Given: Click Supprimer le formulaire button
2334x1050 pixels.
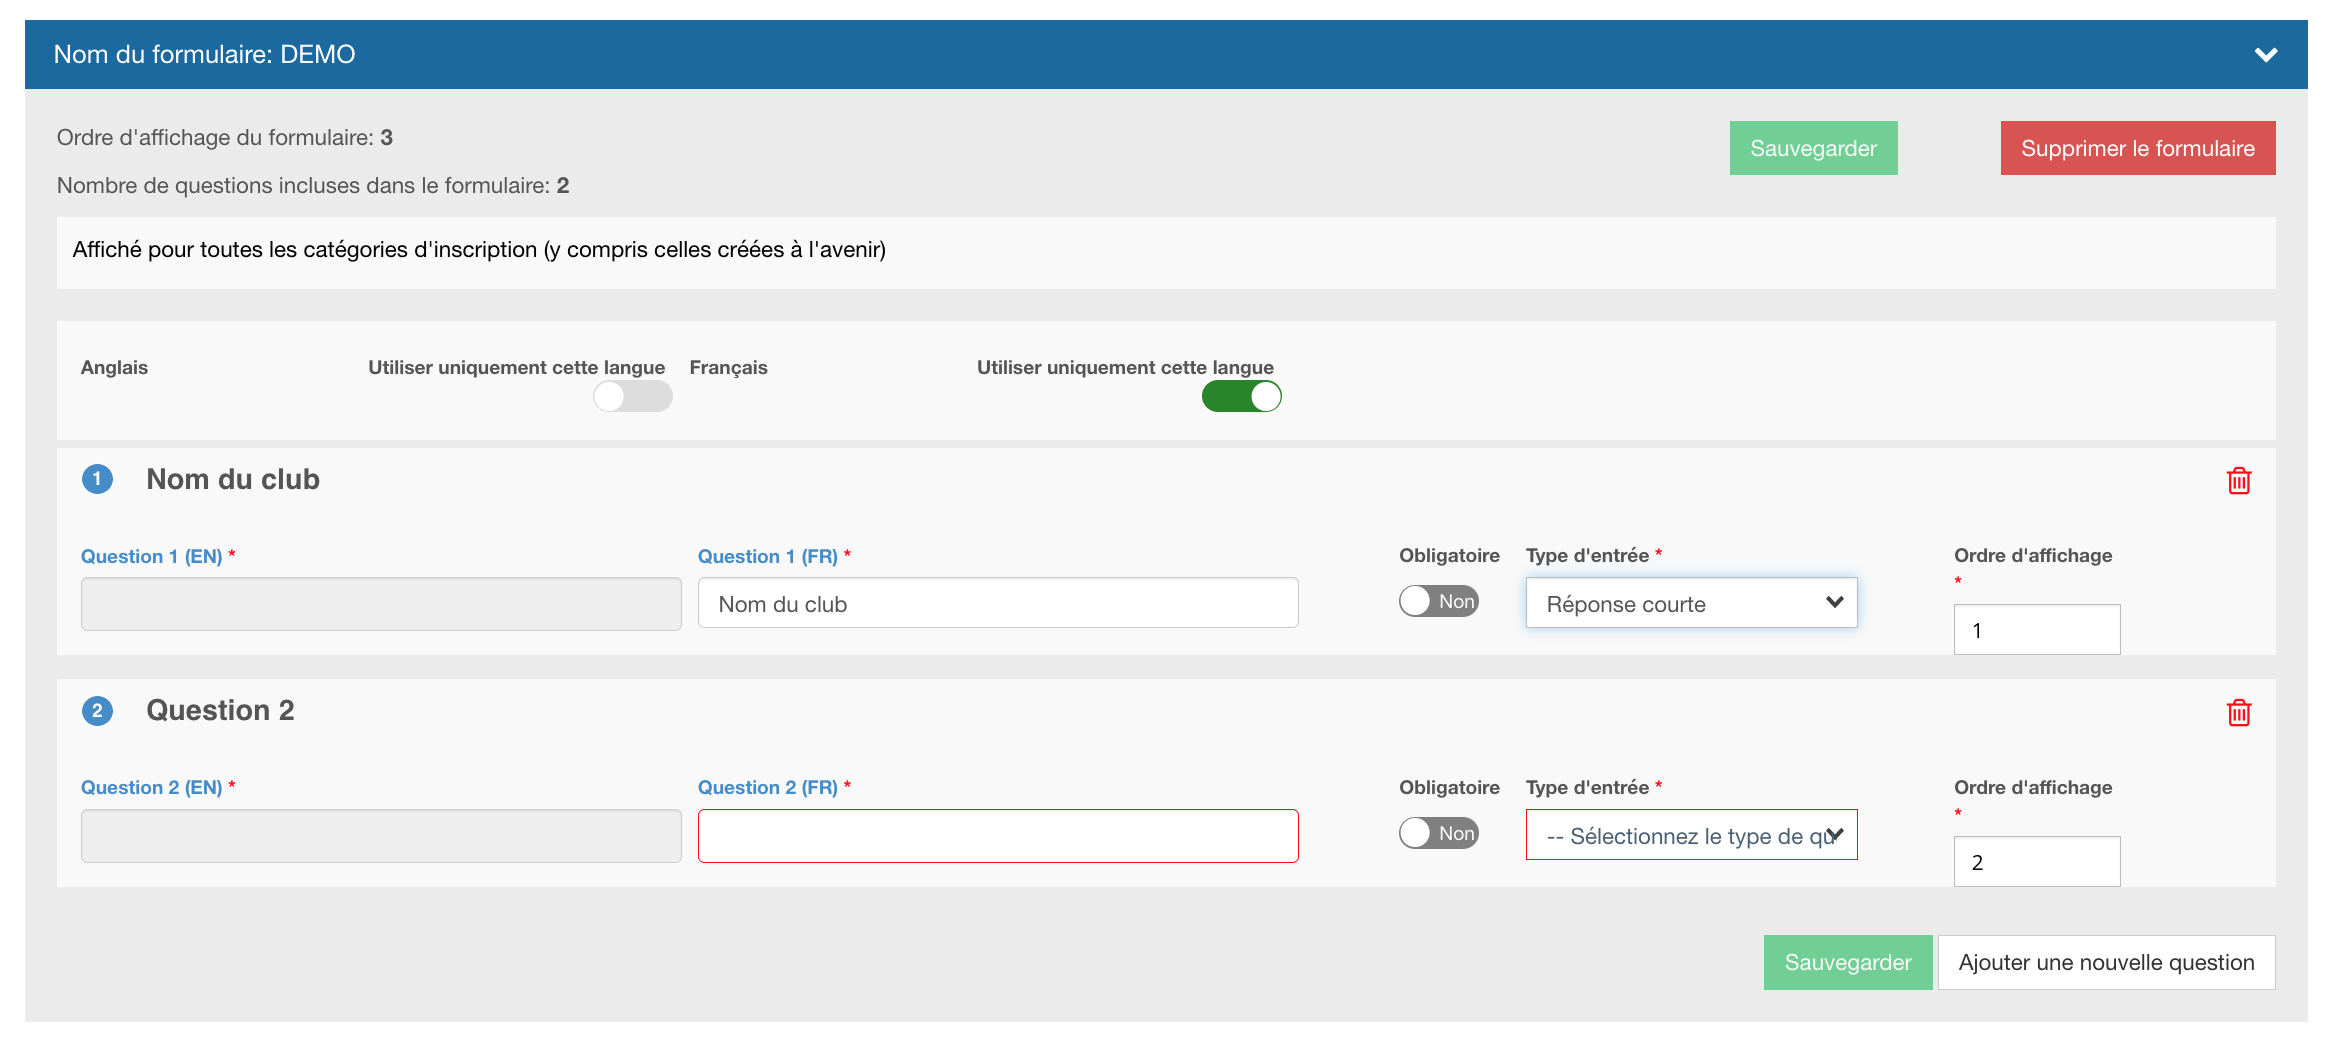Looking at the screenshot, I should [2137, 148].
